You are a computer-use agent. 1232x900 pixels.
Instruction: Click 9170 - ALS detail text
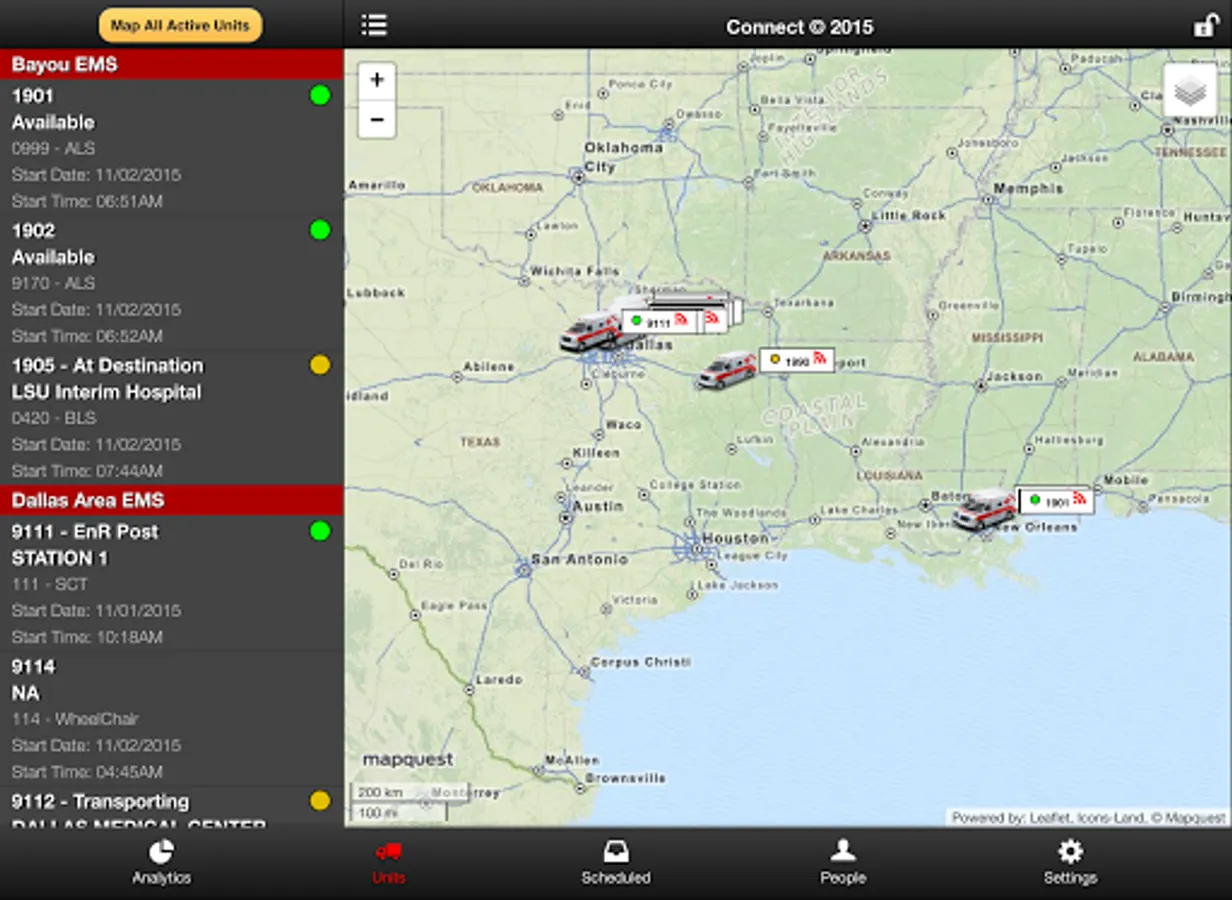pyautogui.click(x=53, y=283)
